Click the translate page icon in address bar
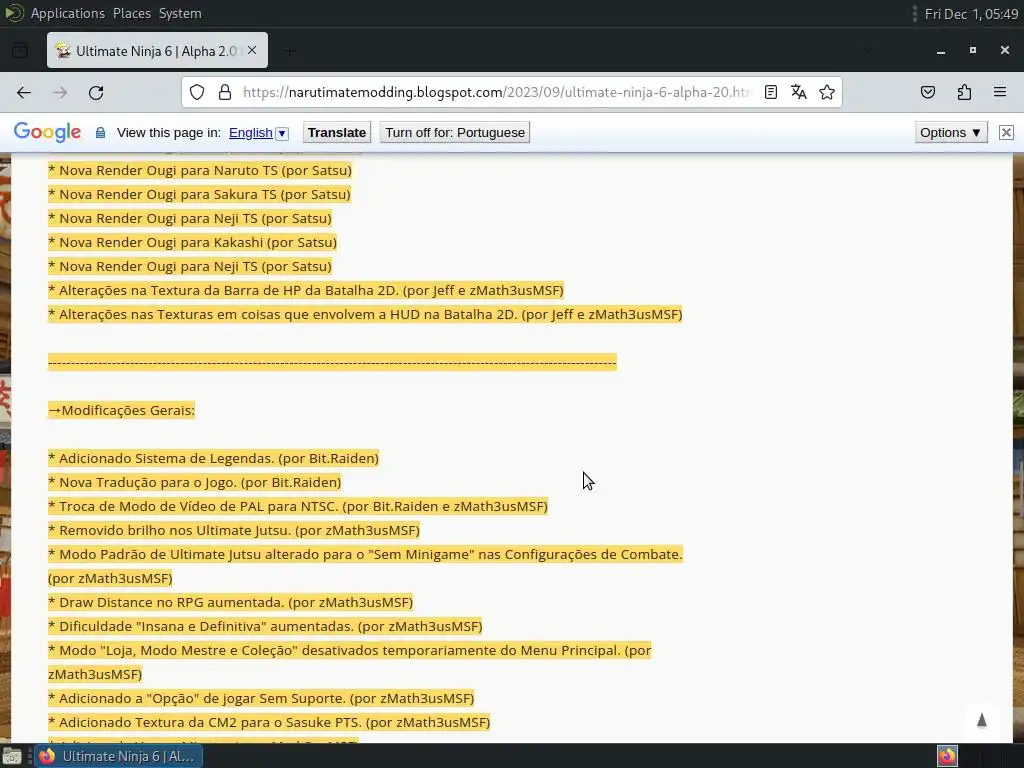The height and width of the screenshot is (768, 1024). [x=799, y=92]
